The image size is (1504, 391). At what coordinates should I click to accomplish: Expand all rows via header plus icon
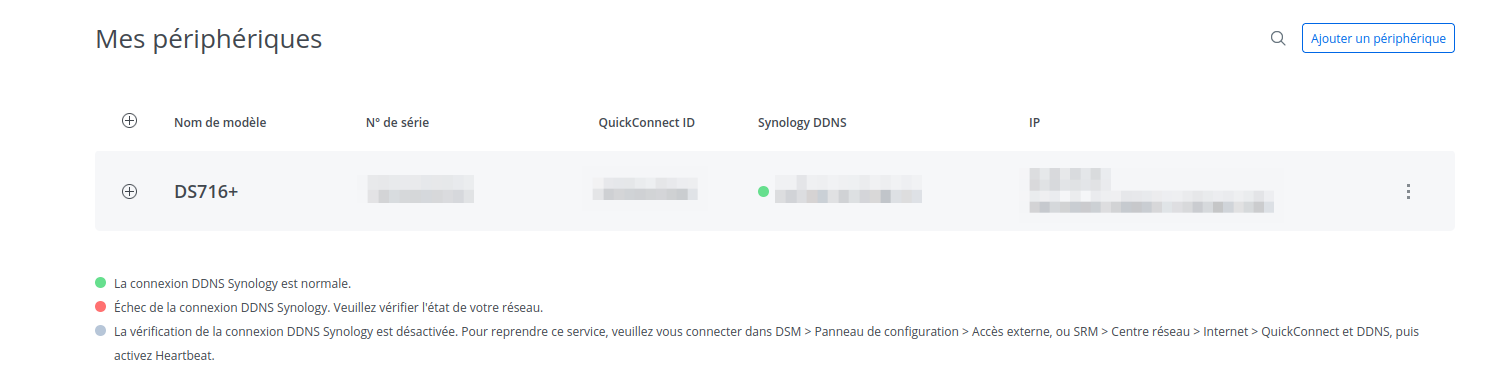pos(129,121)
